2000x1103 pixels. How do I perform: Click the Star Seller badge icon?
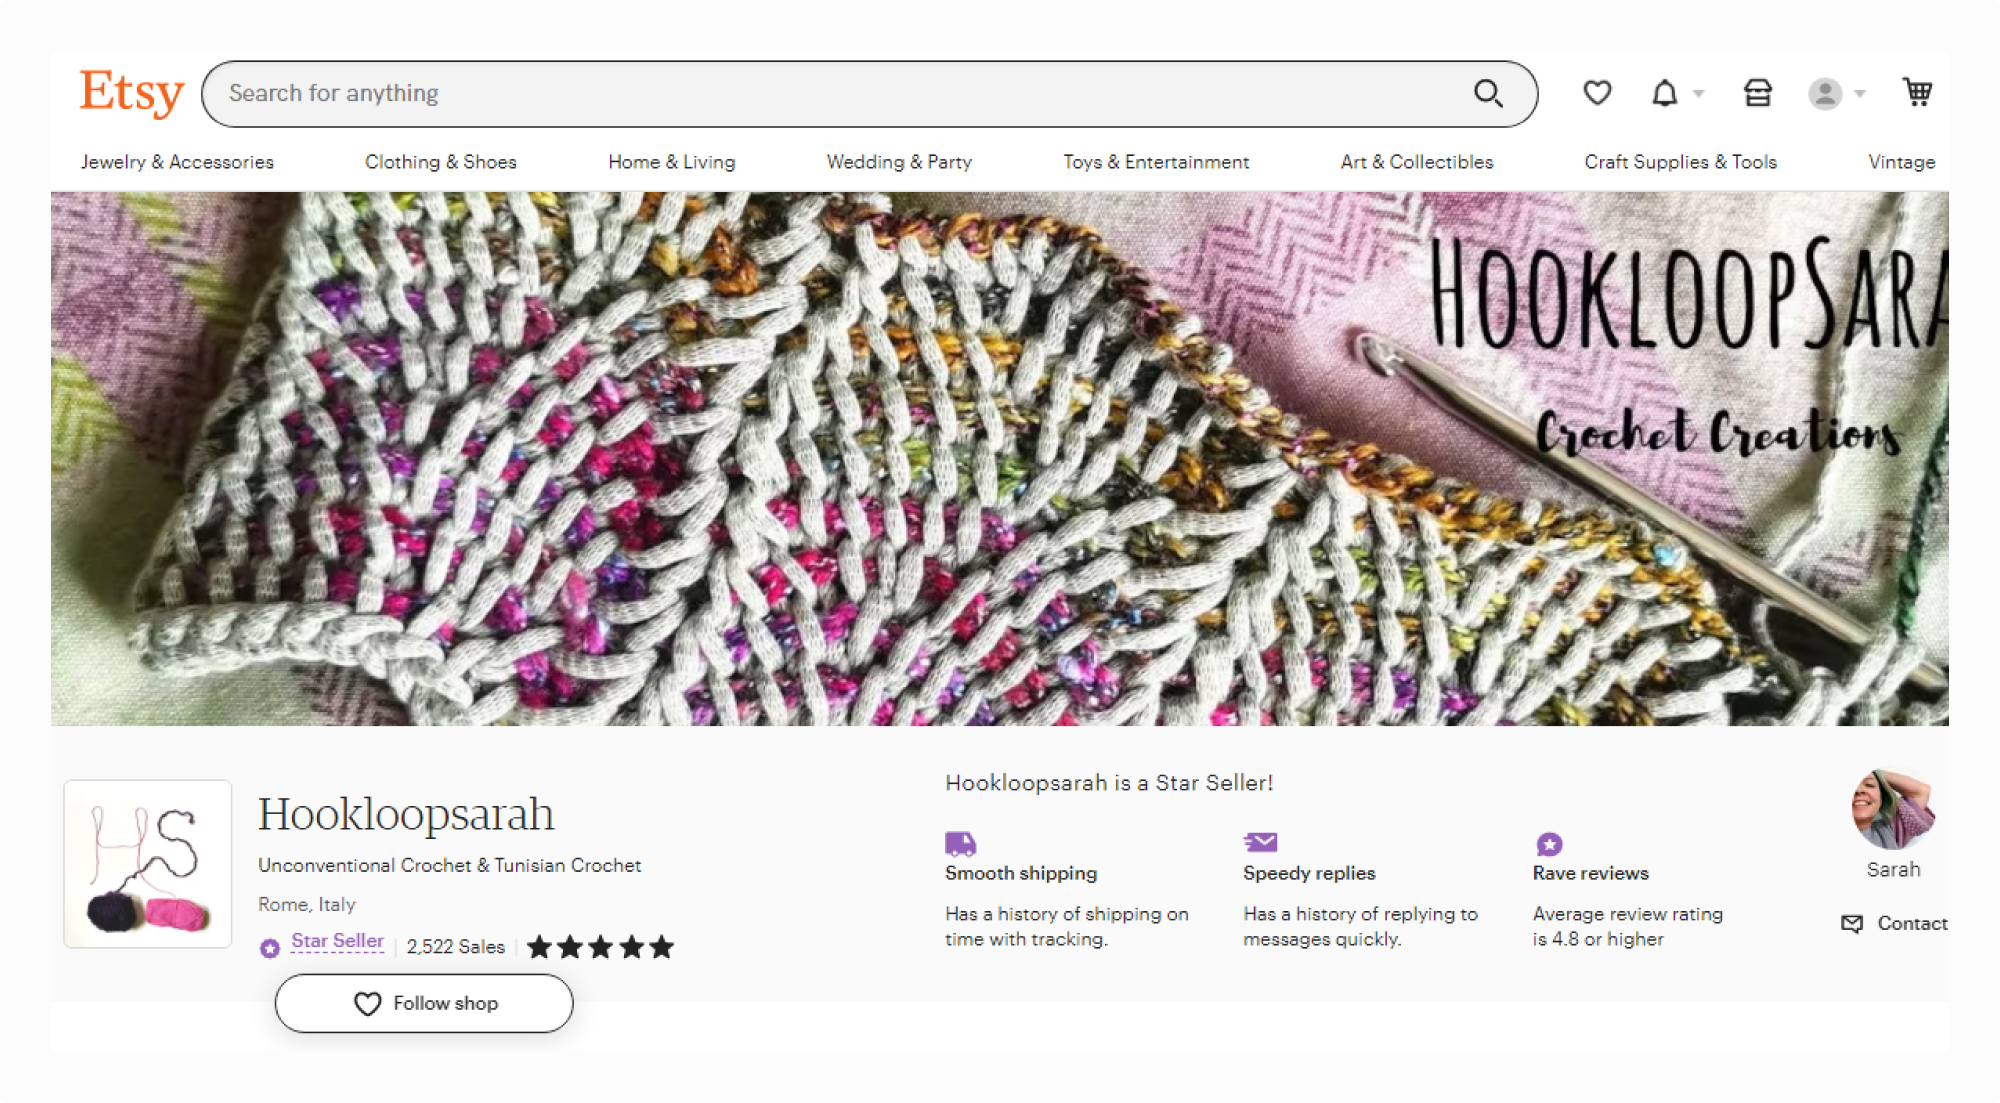(270, 948)
